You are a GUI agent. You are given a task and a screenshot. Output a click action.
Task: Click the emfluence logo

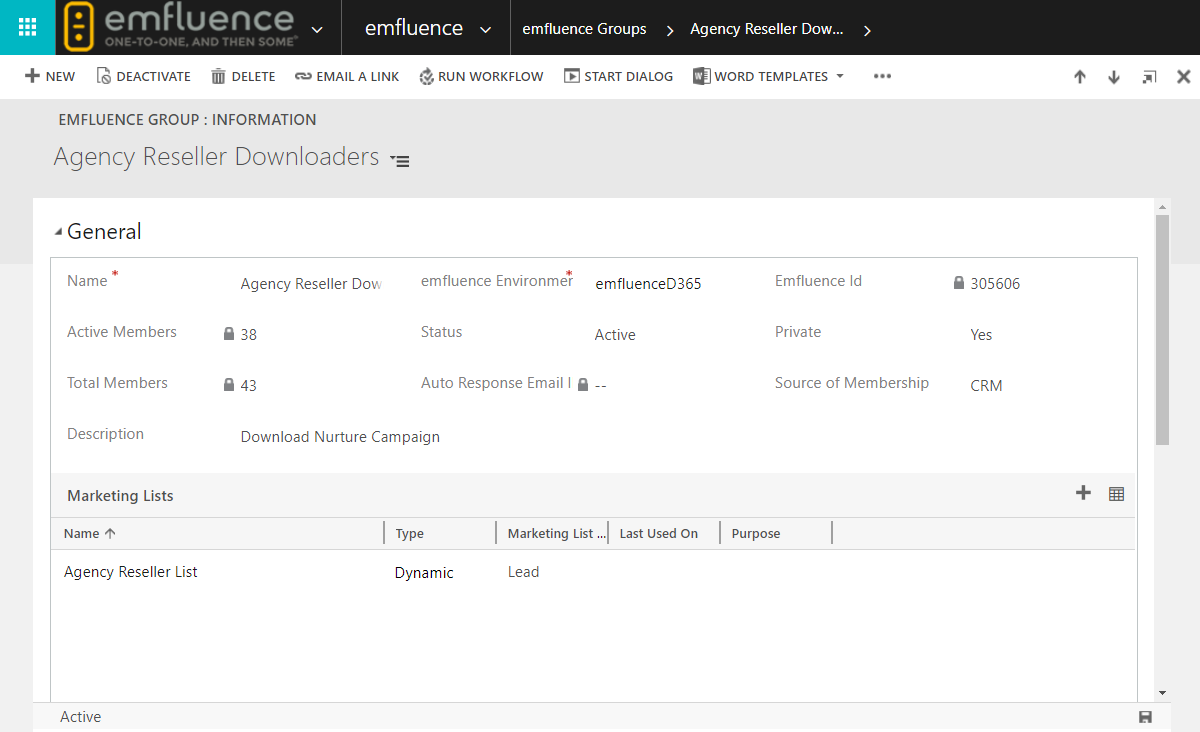click(x=180, y=27)
